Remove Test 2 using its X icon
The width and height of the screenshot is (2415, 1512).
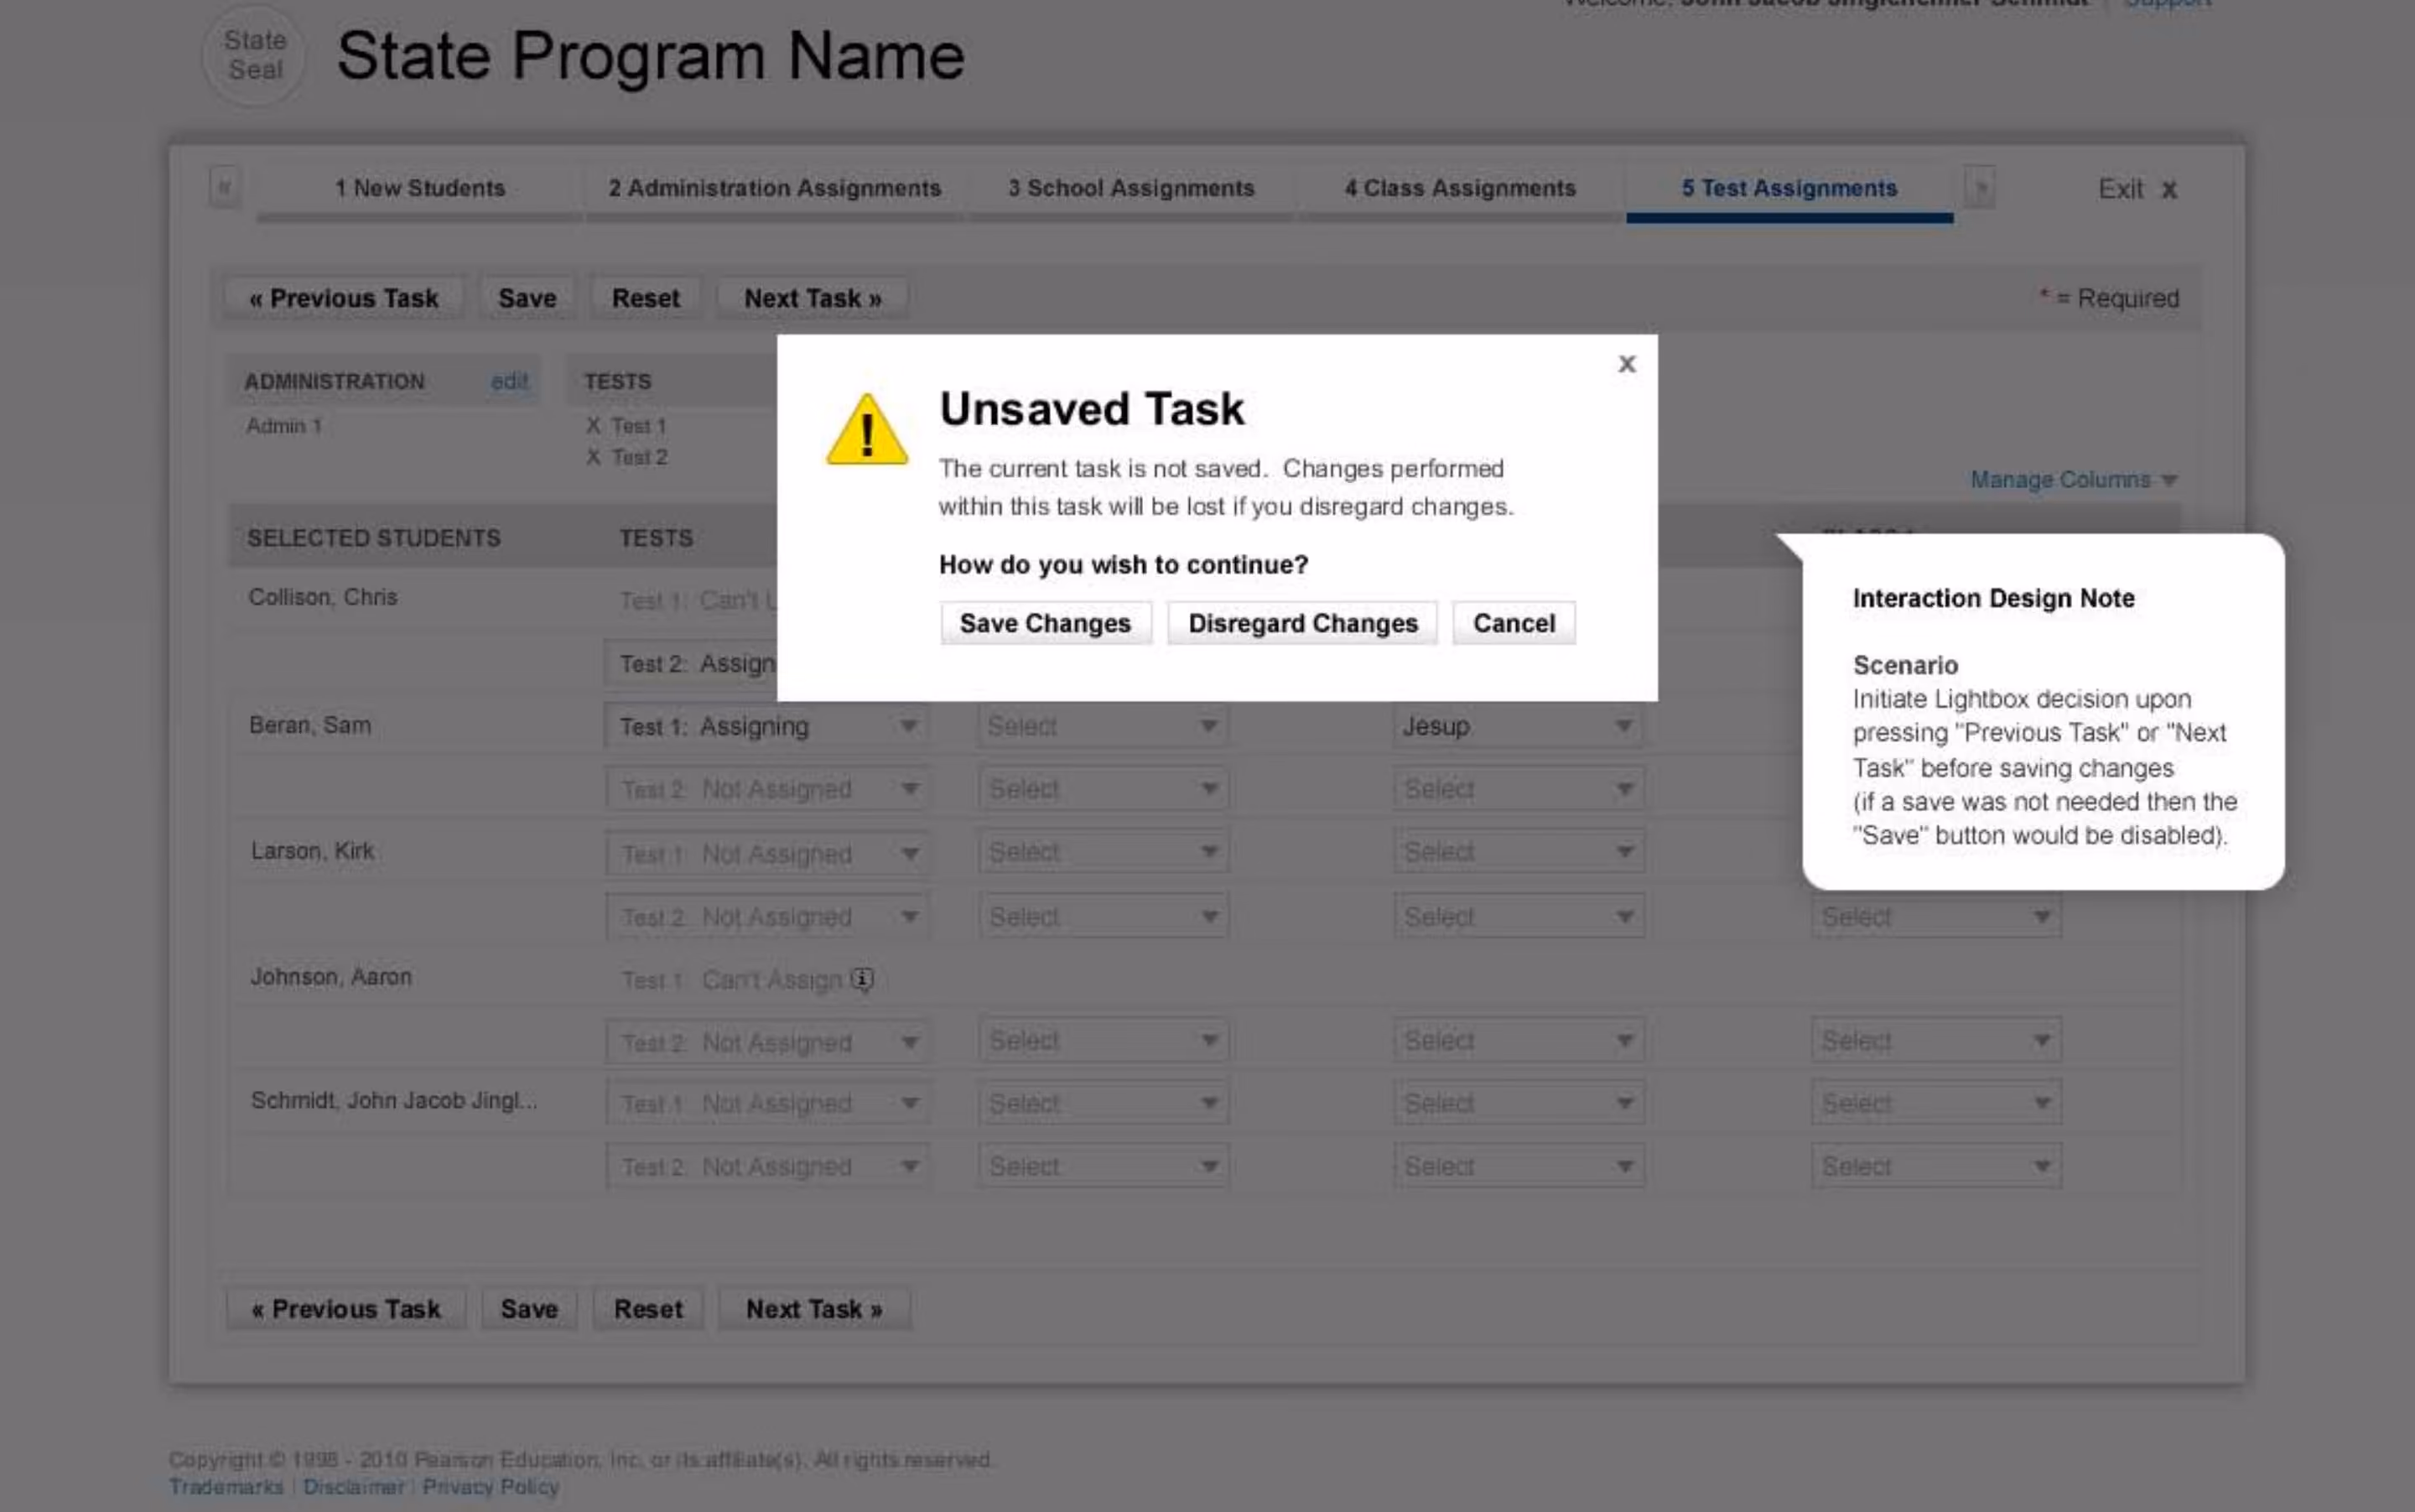593,457
